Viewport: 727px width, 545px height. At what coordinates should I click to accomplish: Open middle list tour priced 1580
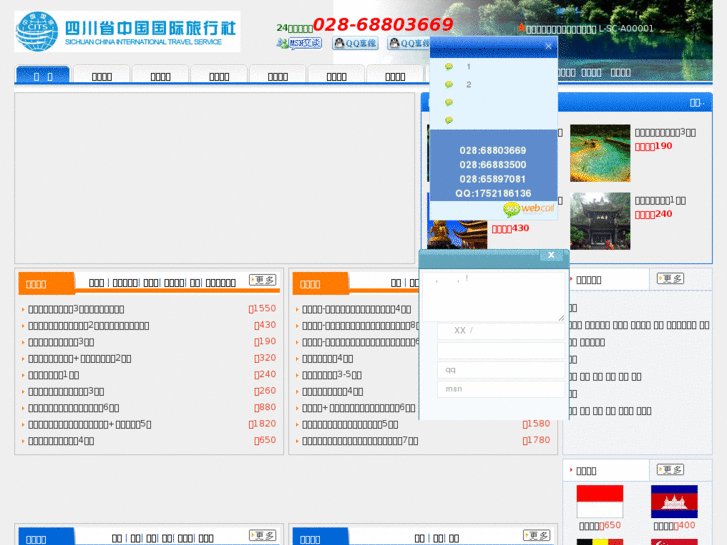350,424
